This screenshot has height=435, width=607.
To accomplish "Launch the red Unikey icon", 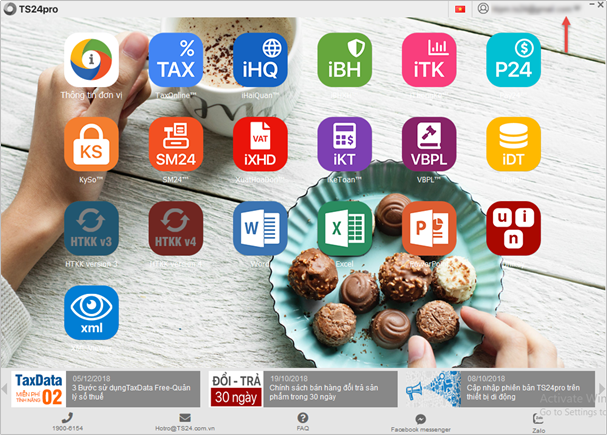I will (513, 229).
